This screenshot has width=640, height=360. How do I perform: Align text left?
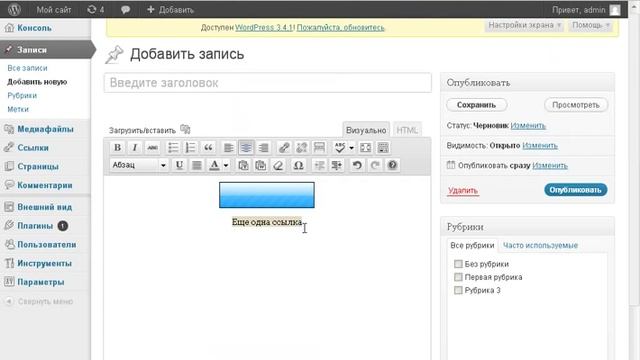click(229, 147)
